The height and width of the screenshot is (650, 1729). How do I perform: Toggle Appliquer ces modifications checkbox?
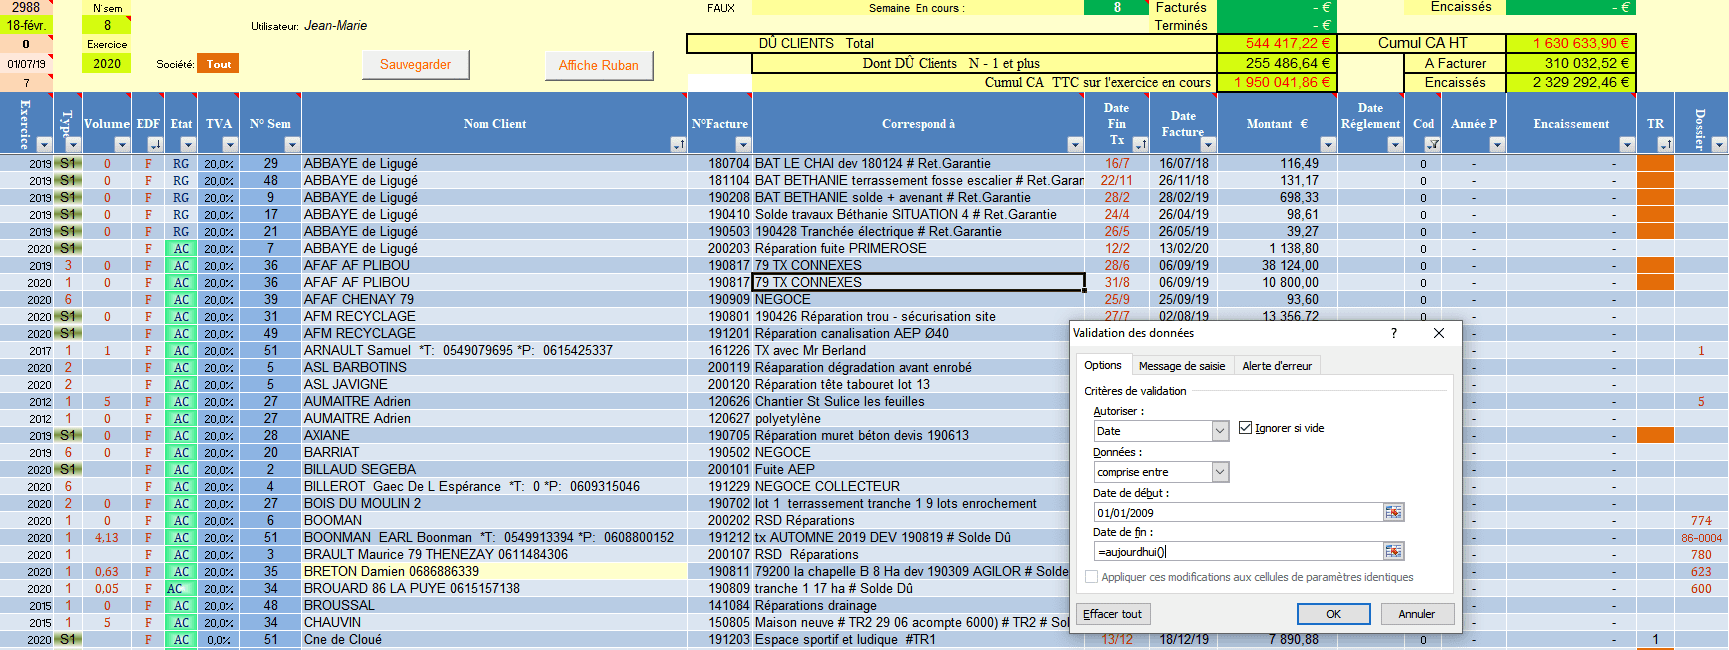coord(1092,577)
